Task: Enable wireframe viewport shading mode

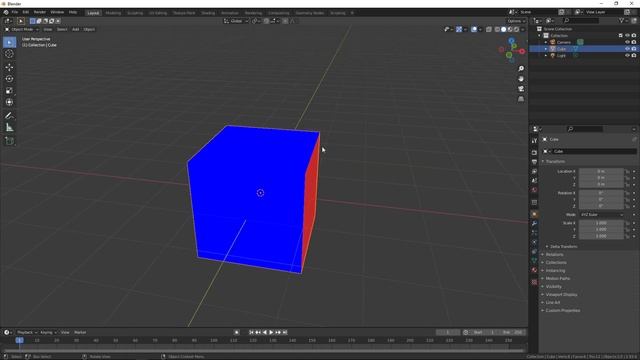Action: [x=497, y=29]
